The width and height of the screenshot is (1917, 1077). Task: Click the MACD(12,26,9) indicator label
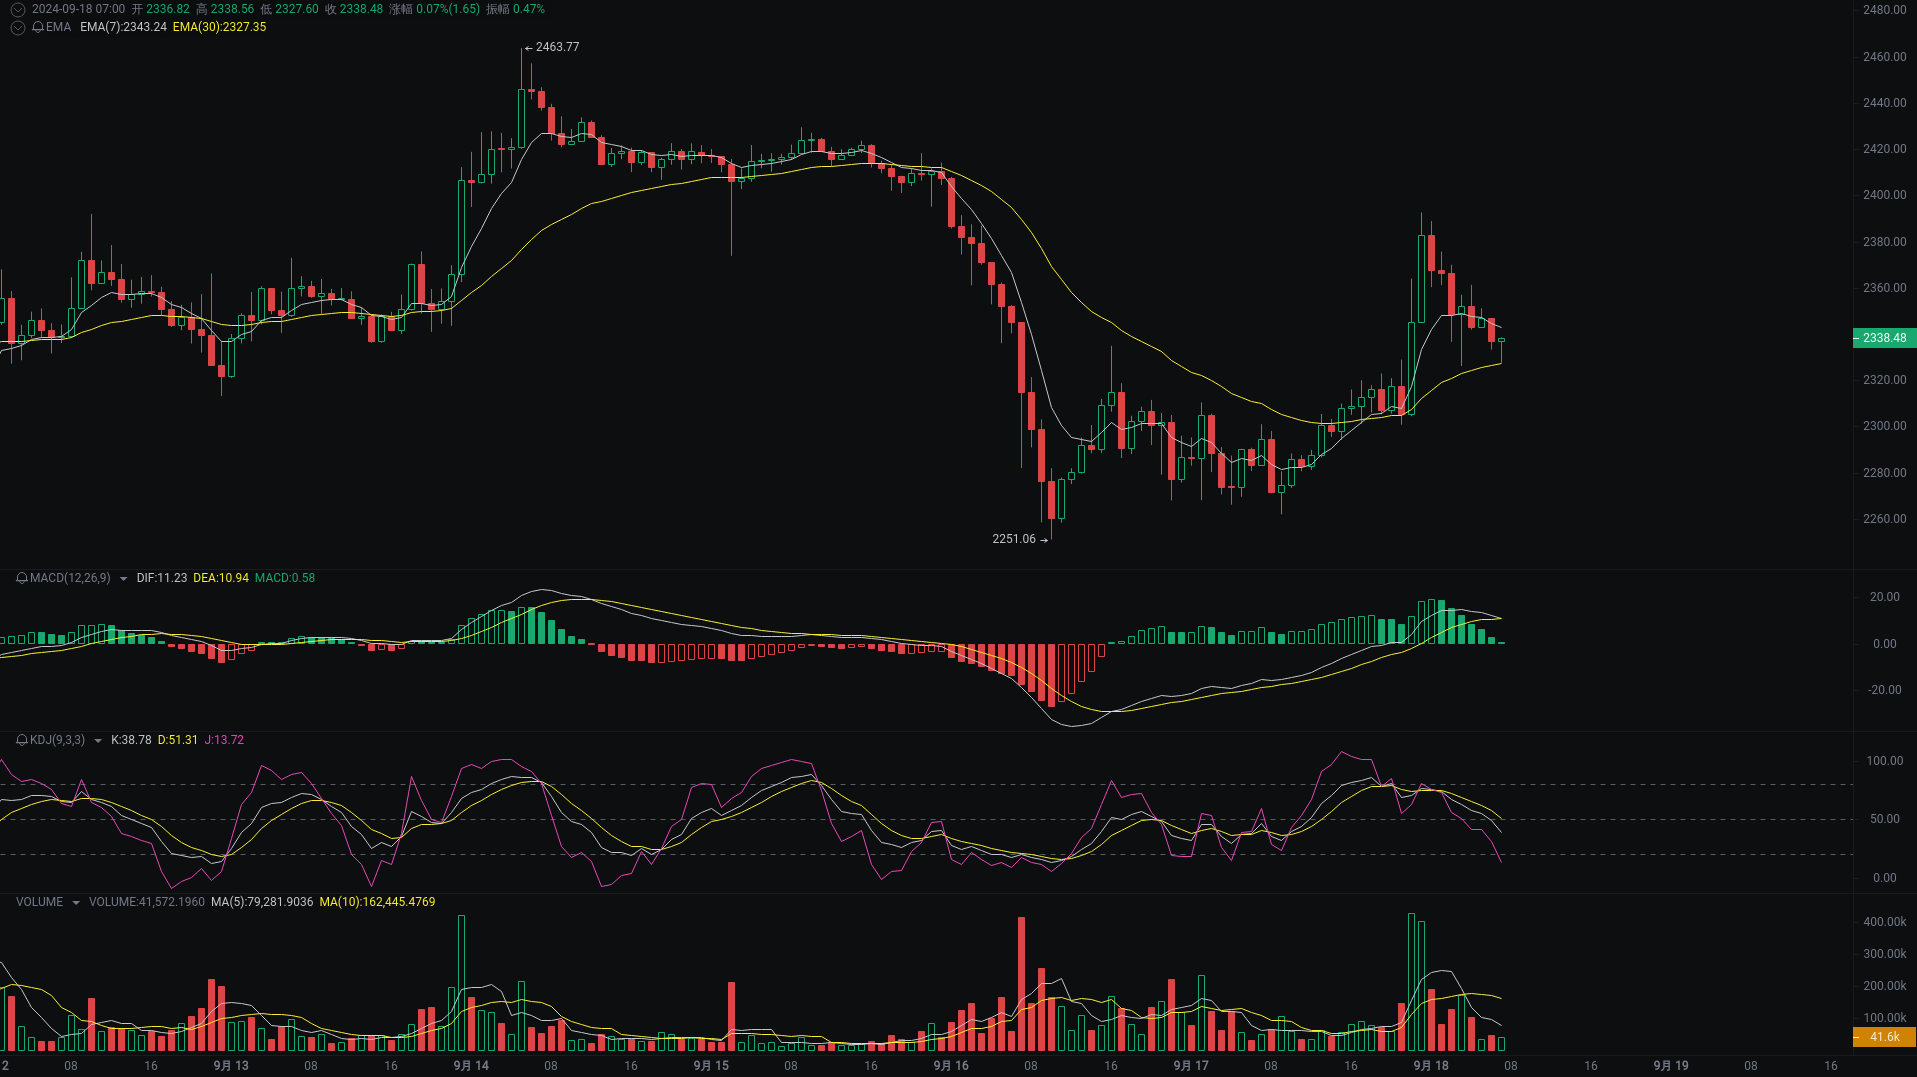tap(70, 578)
